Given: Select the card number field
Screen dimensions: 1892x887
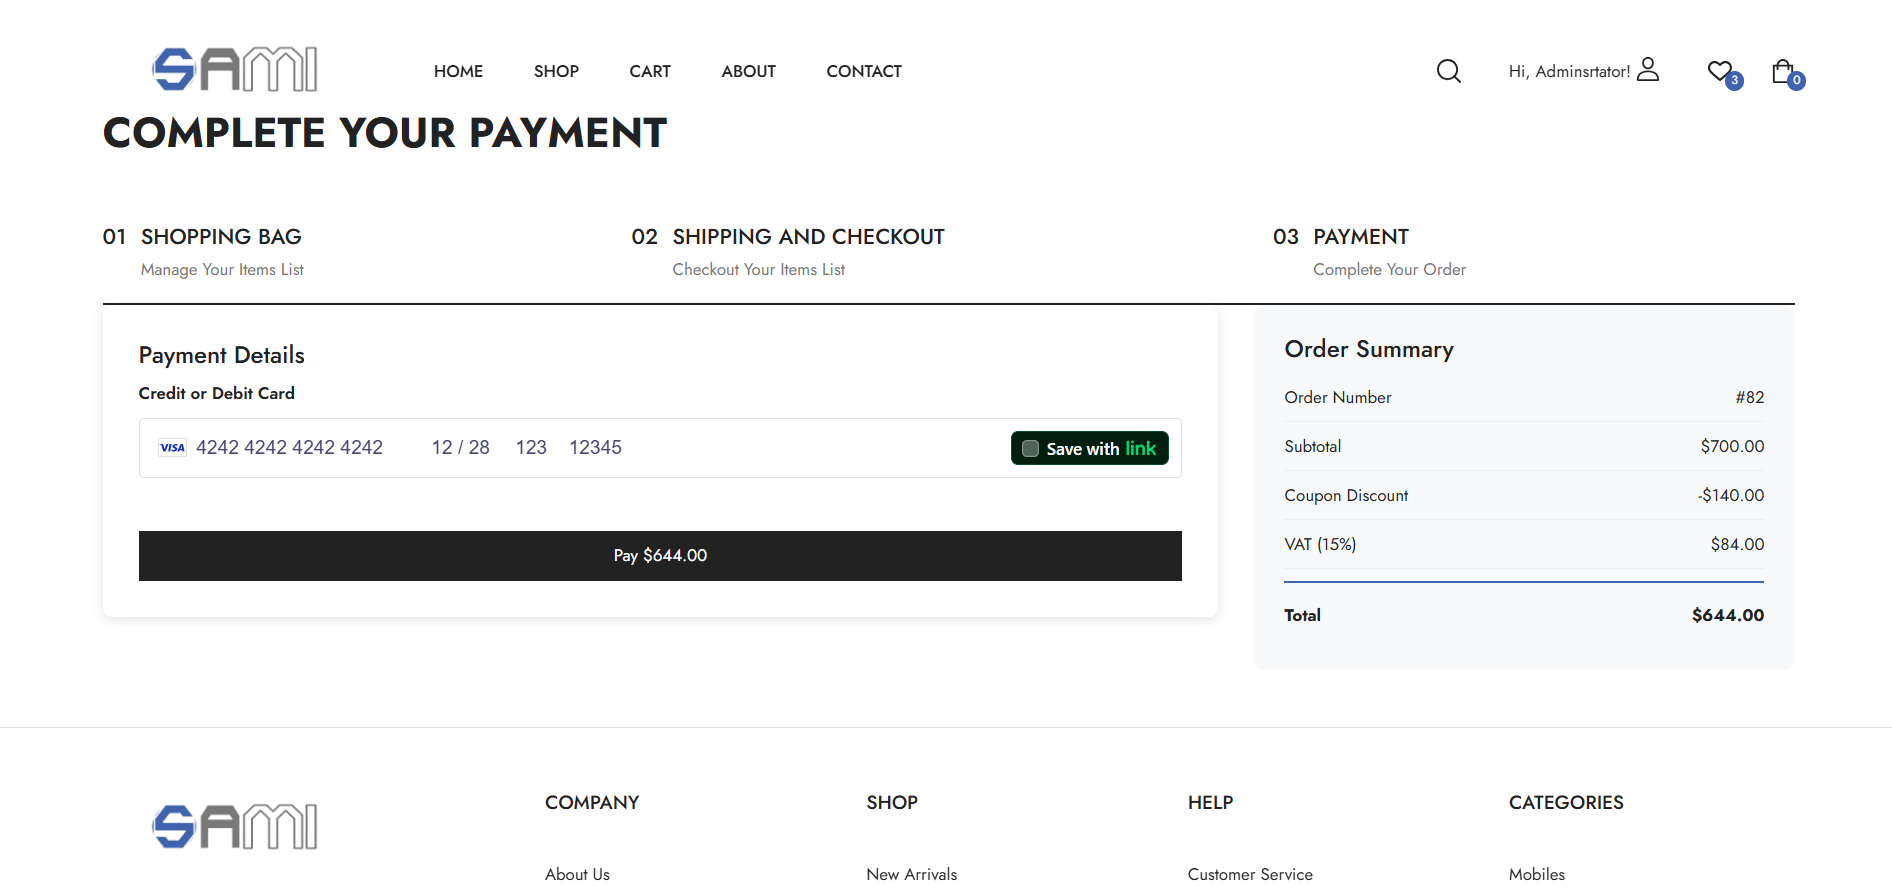Looking at the screenshot, I should pos(289,448).
